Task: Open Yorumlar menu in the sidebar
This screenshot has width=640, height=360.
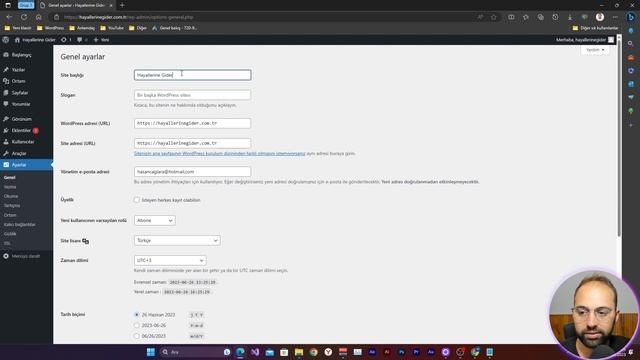Action: tap(27, 104)
